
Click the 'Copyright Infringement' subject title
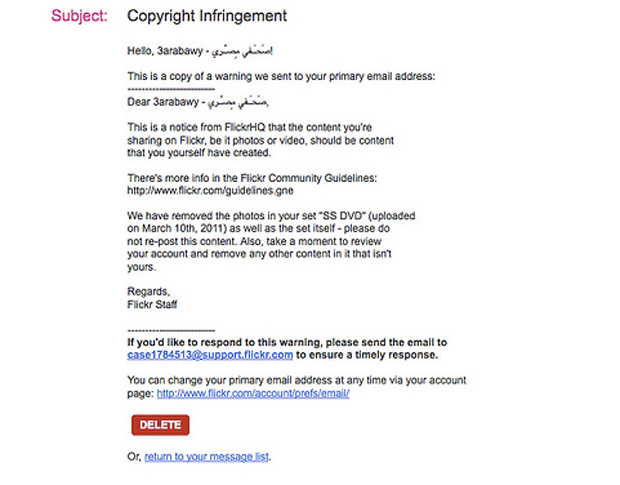click(x=207, y=17)
